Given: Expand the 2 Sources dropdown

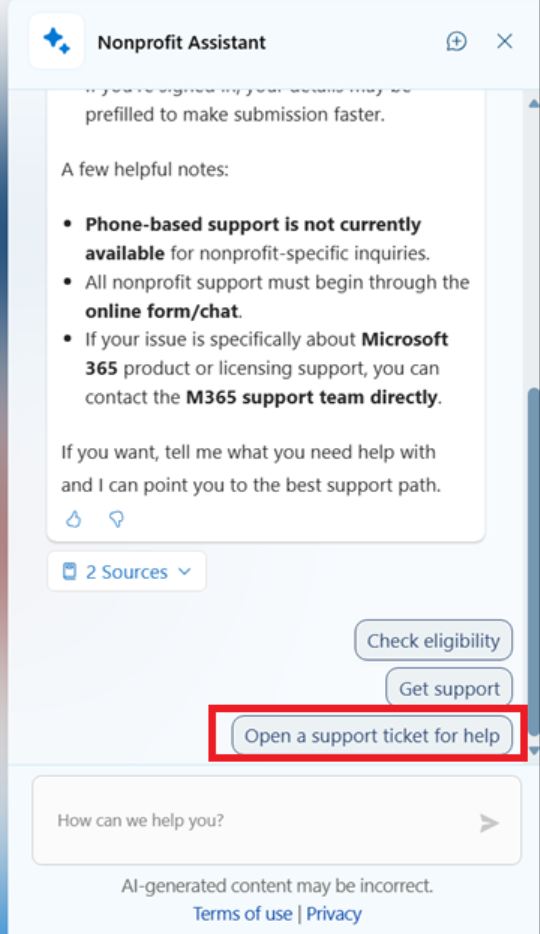Looking at the screenshot, I should coord(127,572).
